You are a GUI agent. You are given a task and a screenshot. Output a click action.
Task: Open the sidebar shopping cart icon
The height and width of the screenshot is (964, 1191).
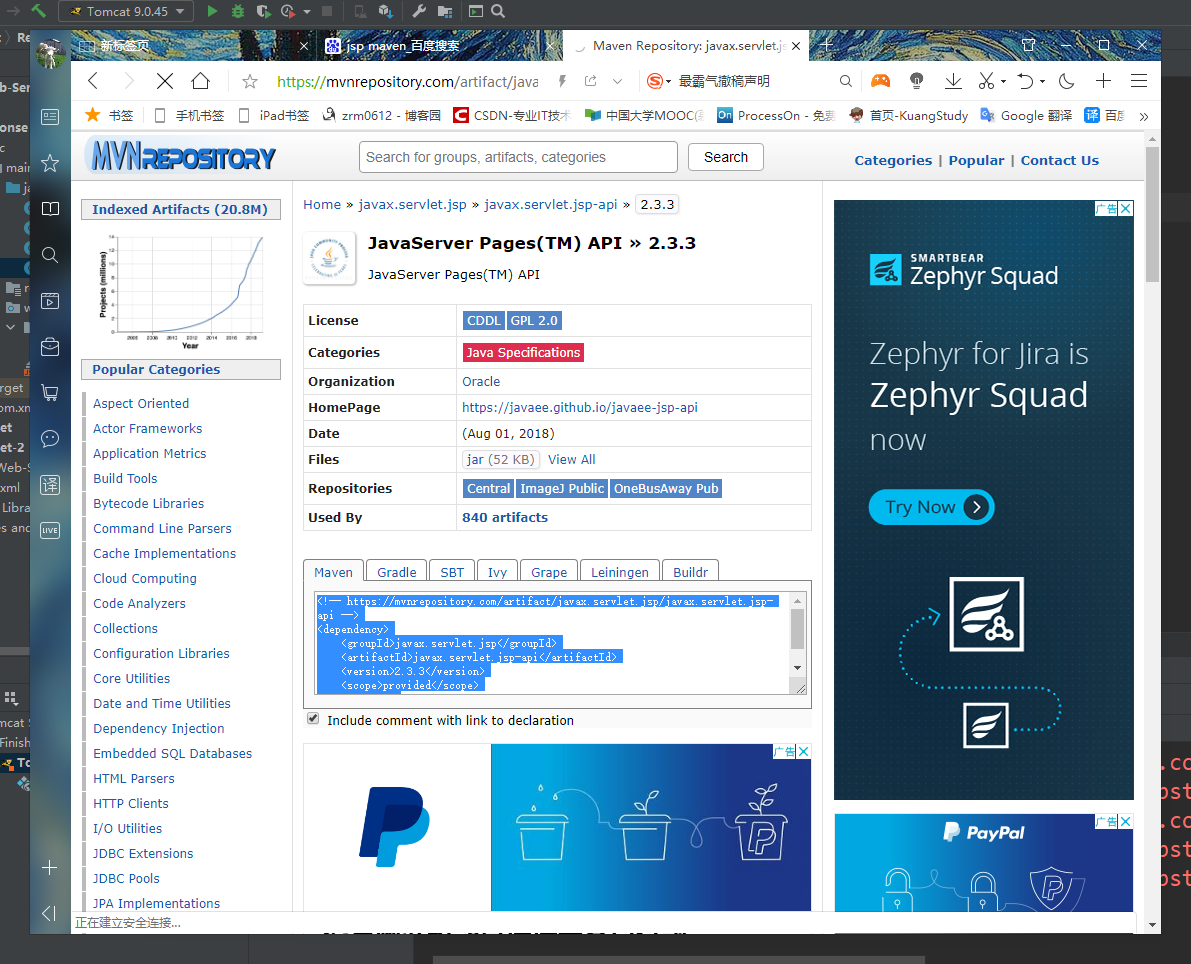pos(50,393)
